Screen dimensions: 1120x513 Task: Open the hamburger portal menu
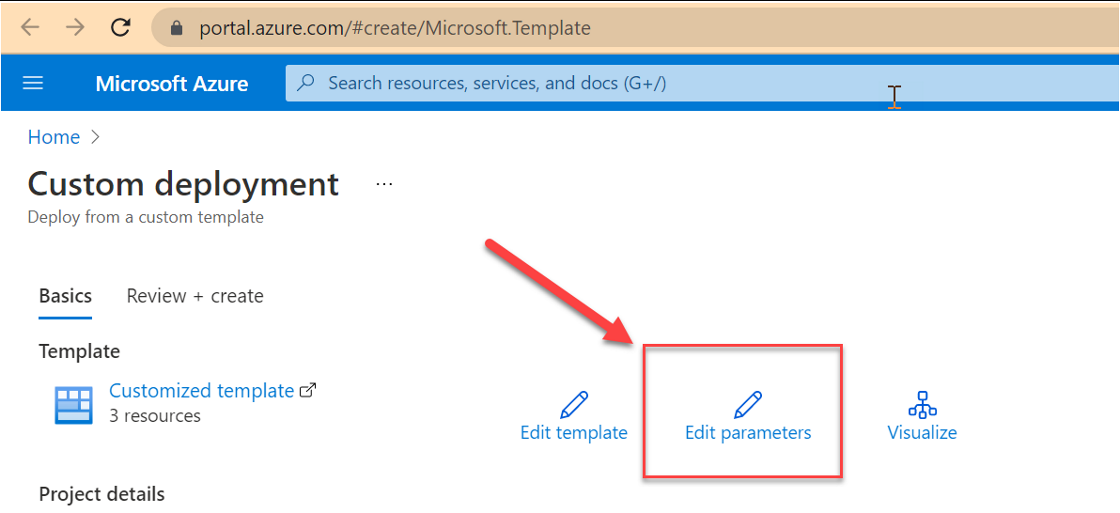pos(33,84)
